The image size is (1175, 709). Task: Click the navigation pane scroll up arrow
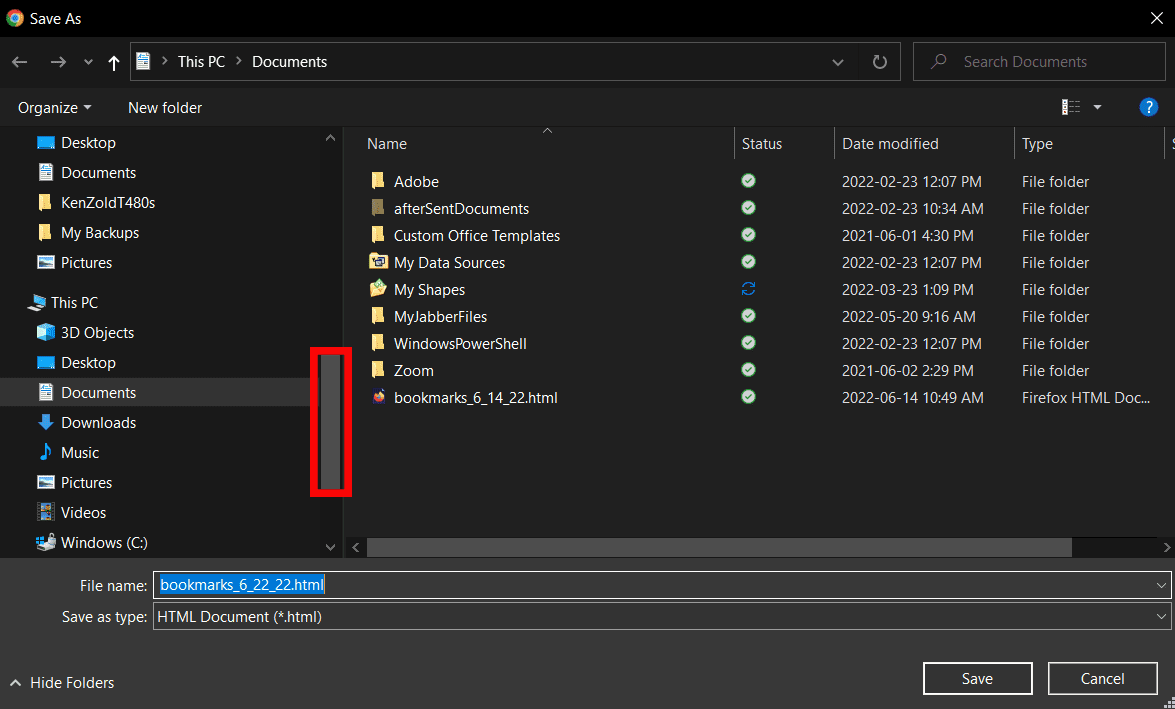(330, 138)
